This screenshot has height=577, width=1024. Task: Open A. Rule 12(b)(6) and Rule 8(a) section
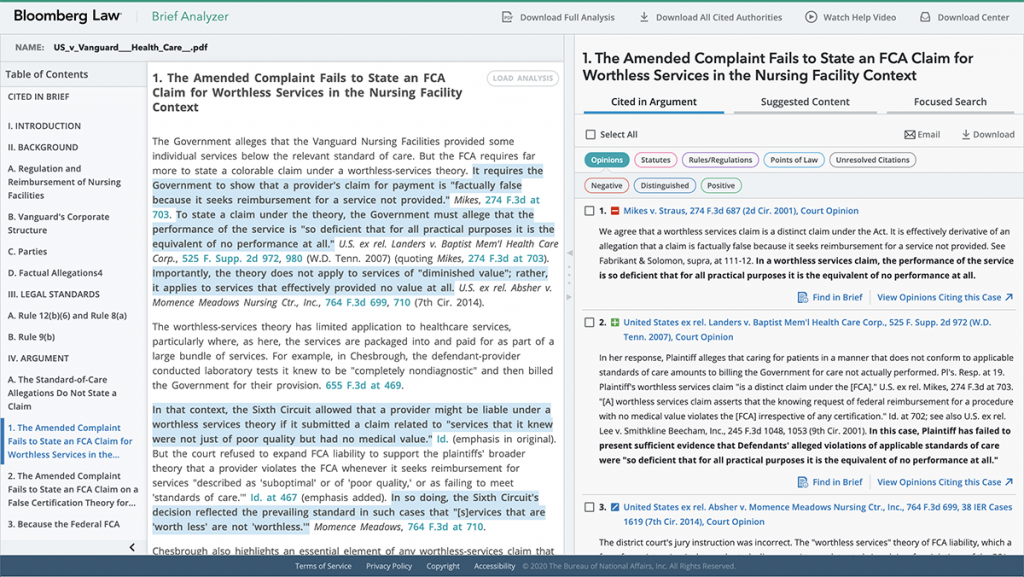[67, 316]
